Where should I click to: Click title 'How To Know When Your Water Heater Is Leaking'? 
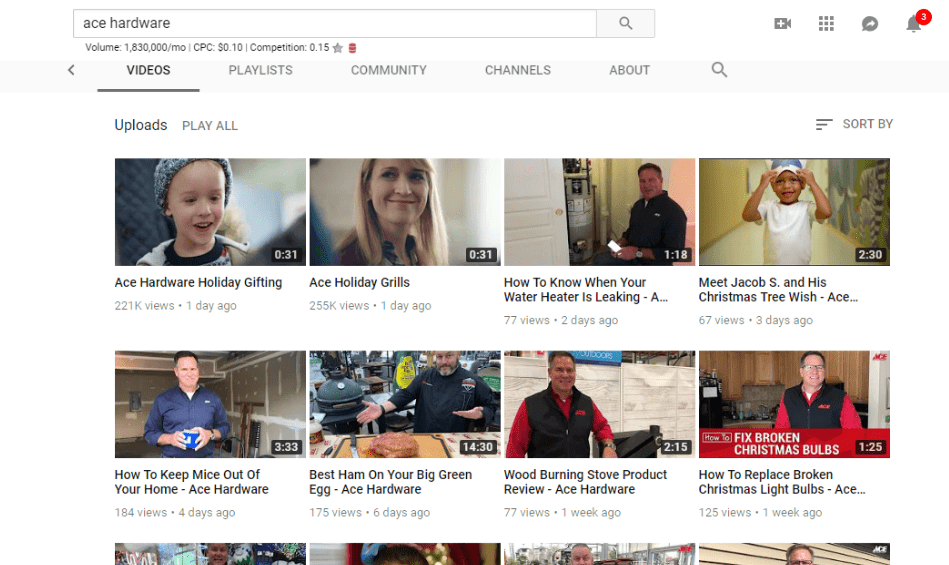tap(586, 290)
